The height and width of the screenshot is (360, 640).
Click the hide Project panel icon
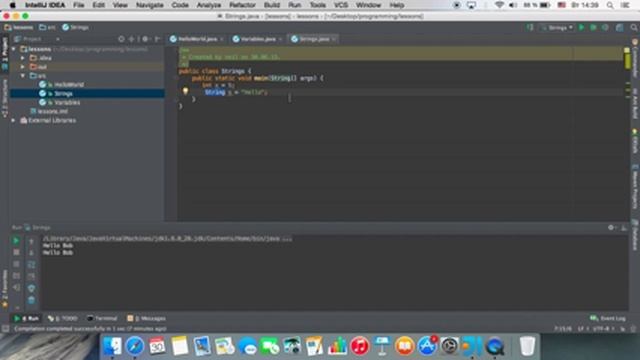coord(157,39)
